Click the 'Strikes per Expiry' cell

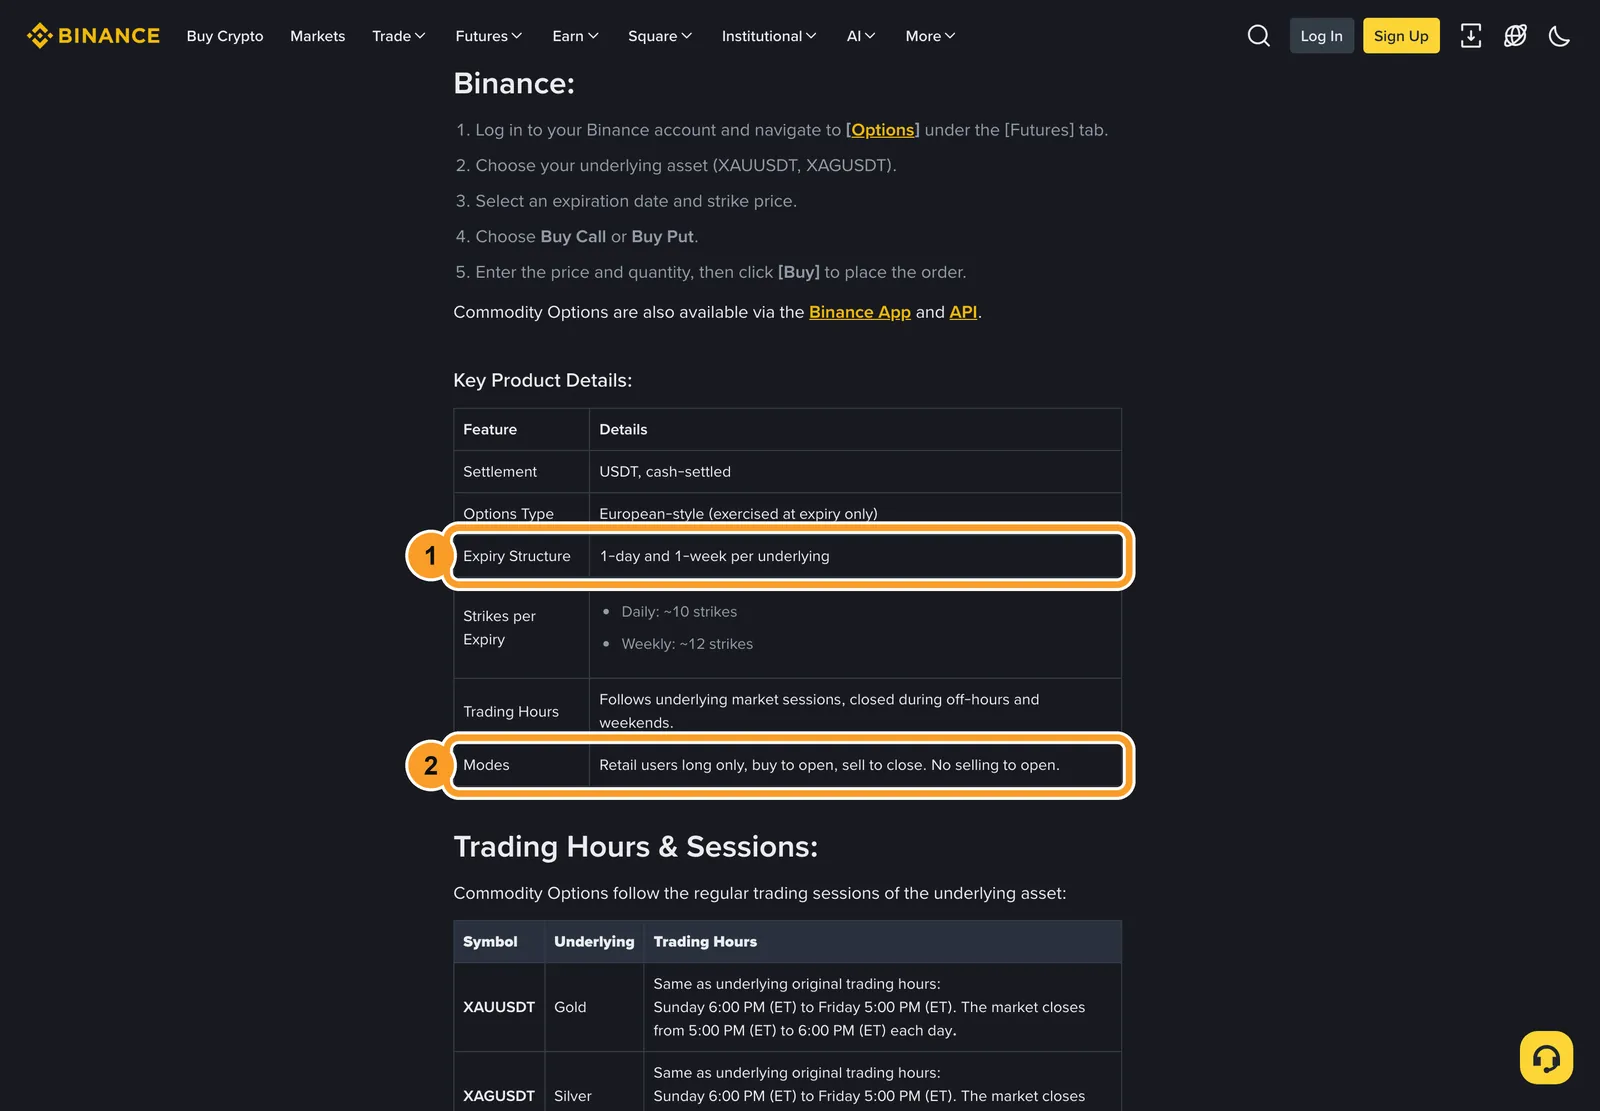521,628
